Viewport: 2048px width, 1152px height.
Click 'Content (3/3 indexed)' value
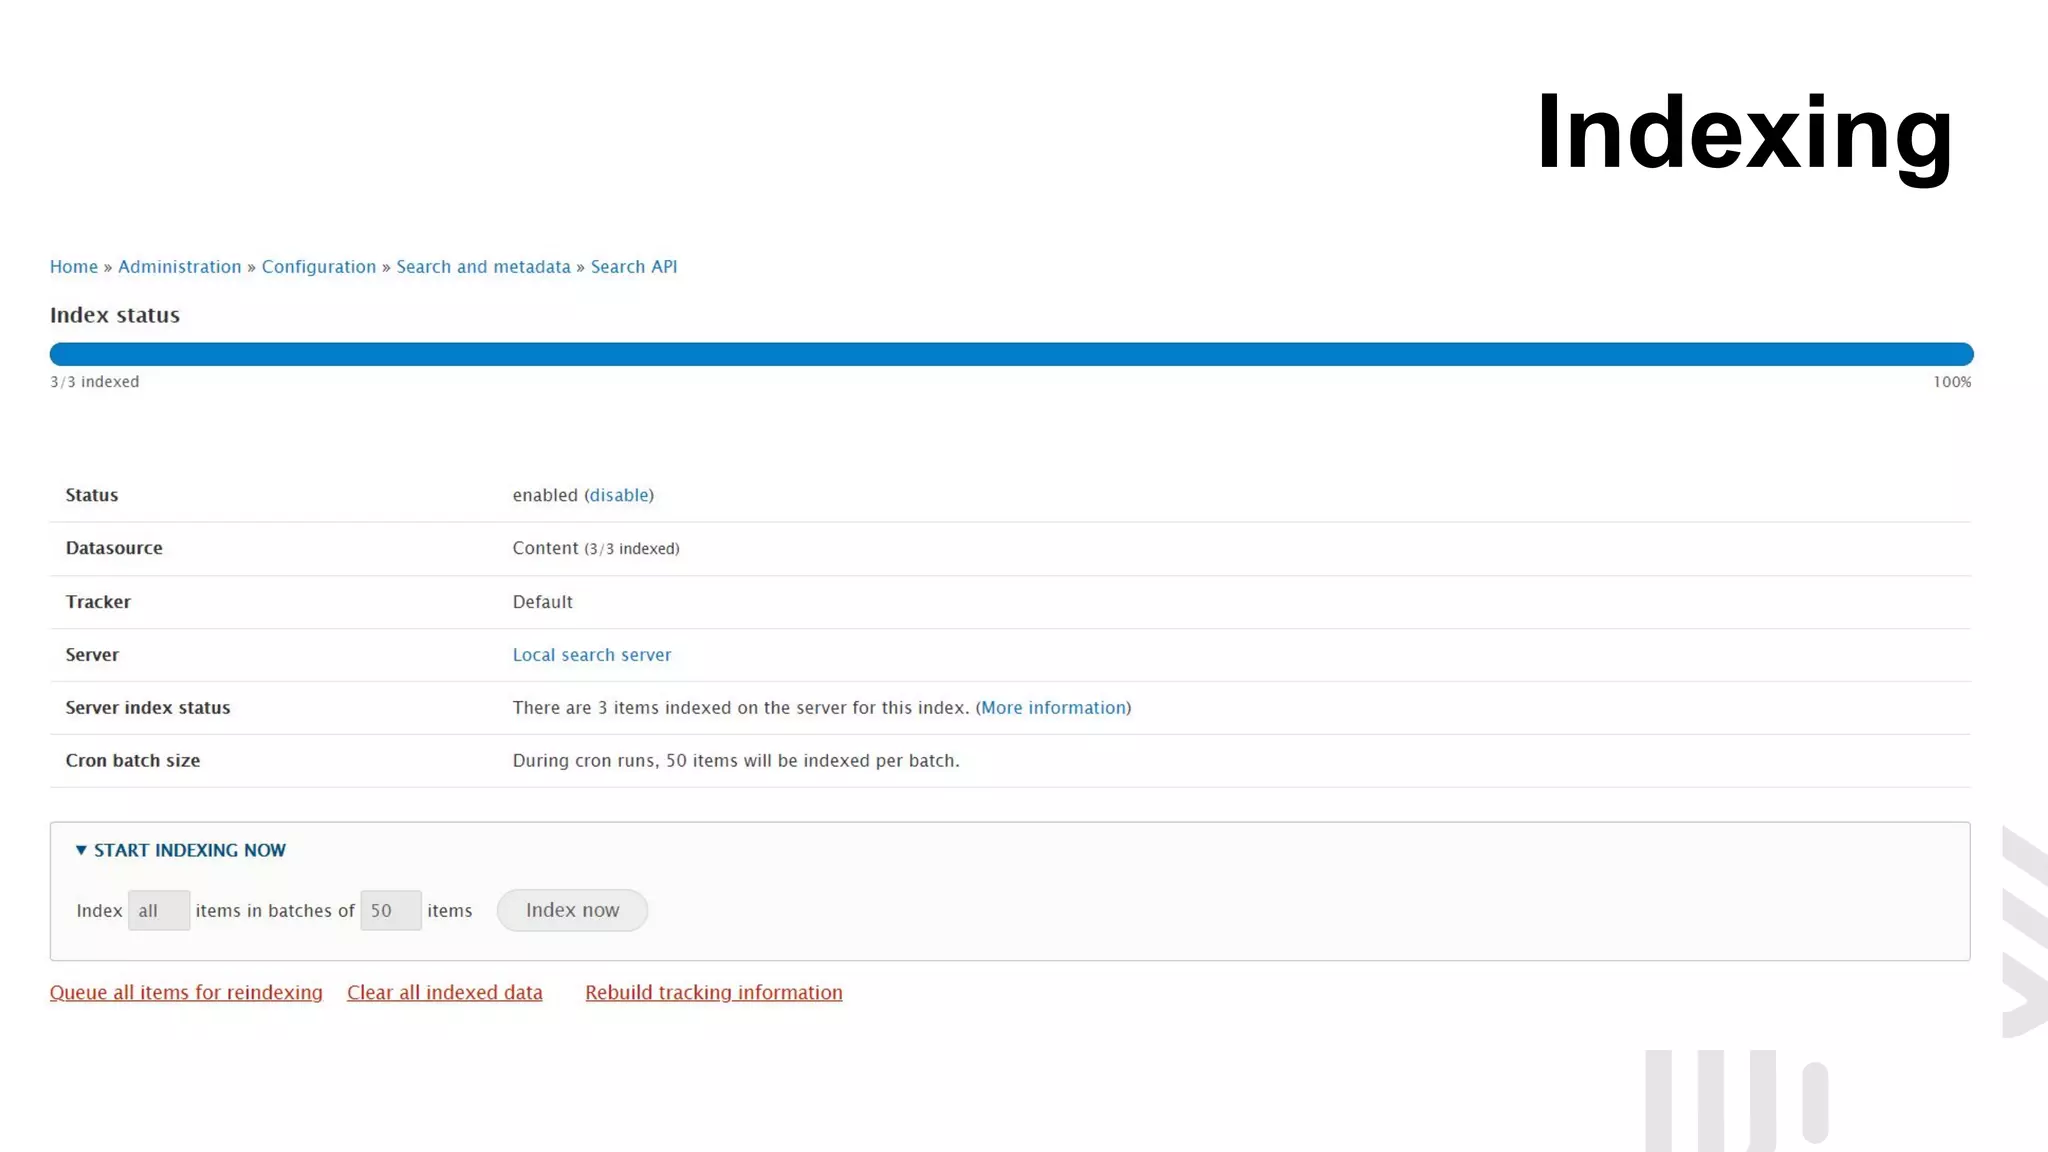(x=596, y=548)
